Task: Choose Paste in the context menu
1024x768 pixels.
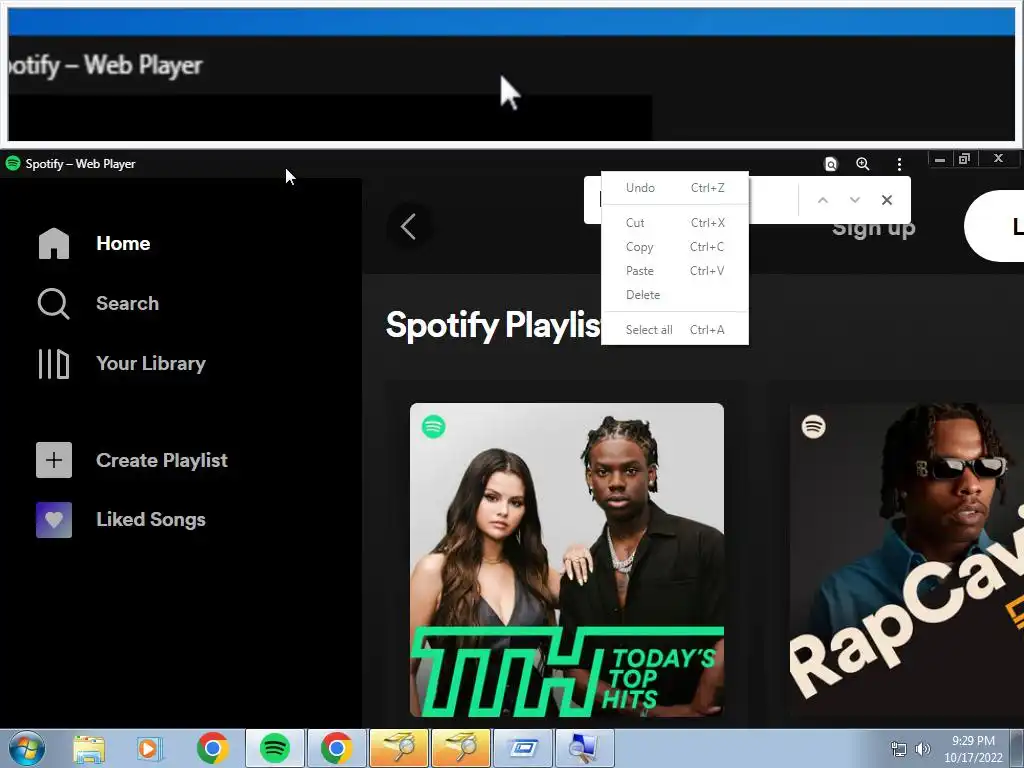Action: (x=675, y=271)
